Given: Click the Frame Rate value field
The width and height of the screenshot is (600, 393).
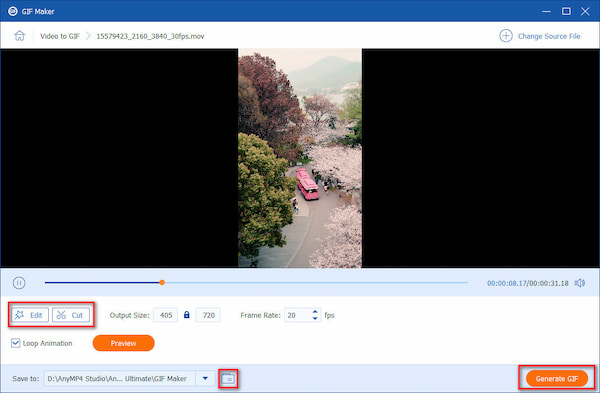Looking at the screenshot, I should pos(297,315).
